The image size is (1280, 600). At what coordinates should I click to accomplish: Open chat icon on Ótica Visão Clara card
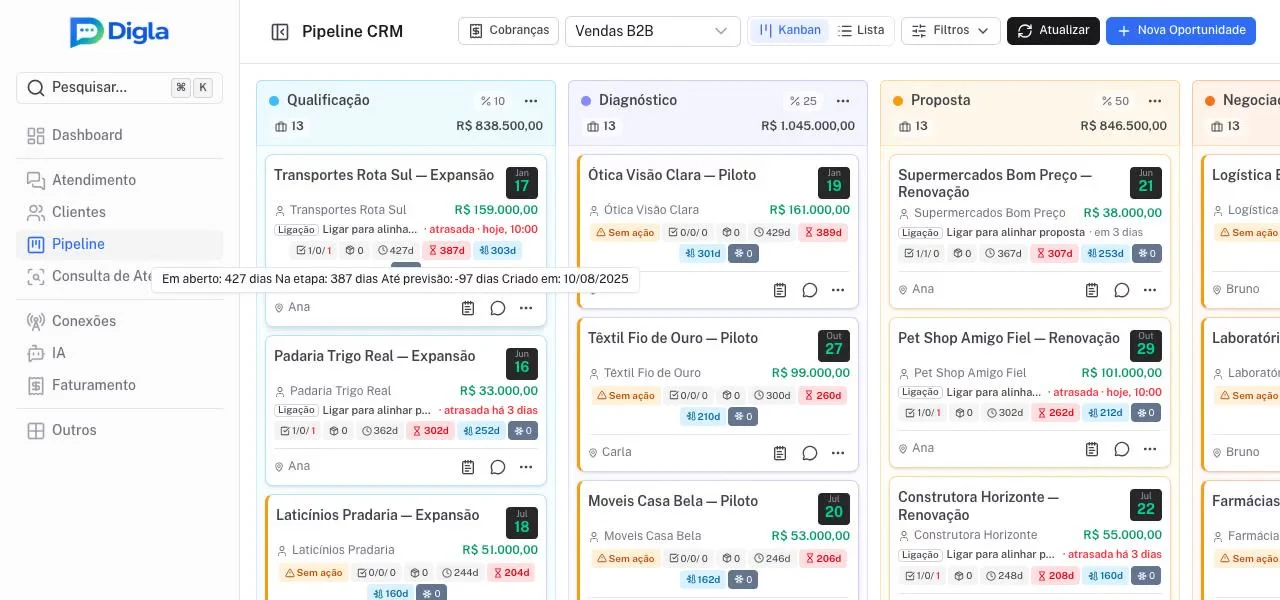point(810,290)
